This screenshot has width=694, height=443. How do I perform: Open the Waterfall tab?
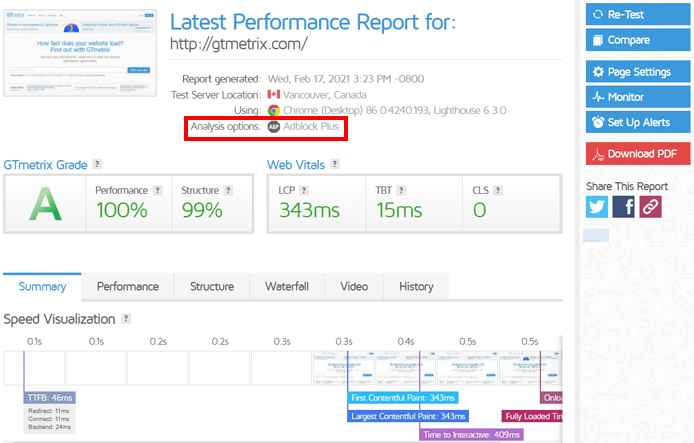287,287
